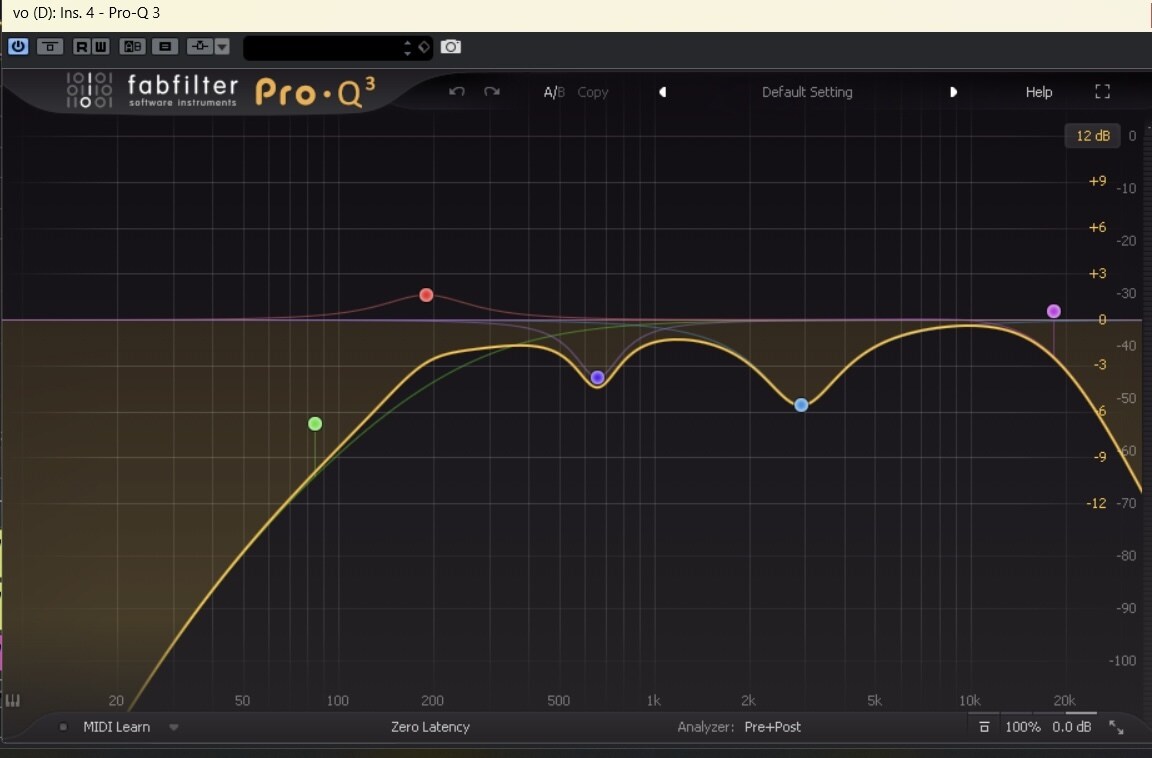Click the resize interface icon at bottom right
The image size is (1152, 758).
pyautogui.click(x=1116, y=727)
